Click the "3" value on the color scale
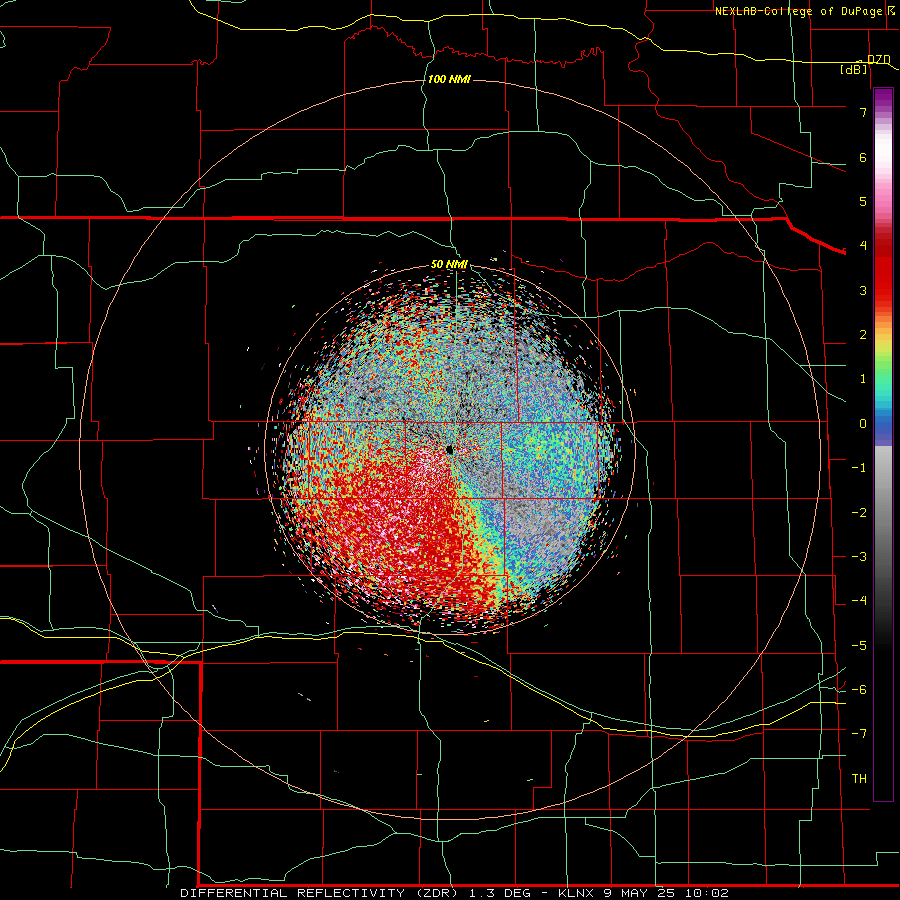900x900 pixels. tap(863, 290)
